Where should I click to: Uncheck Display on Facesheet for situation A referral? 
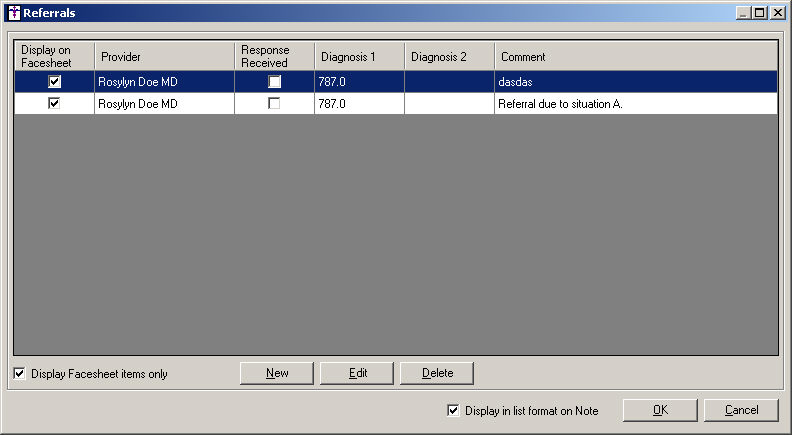tap(55, 103)
